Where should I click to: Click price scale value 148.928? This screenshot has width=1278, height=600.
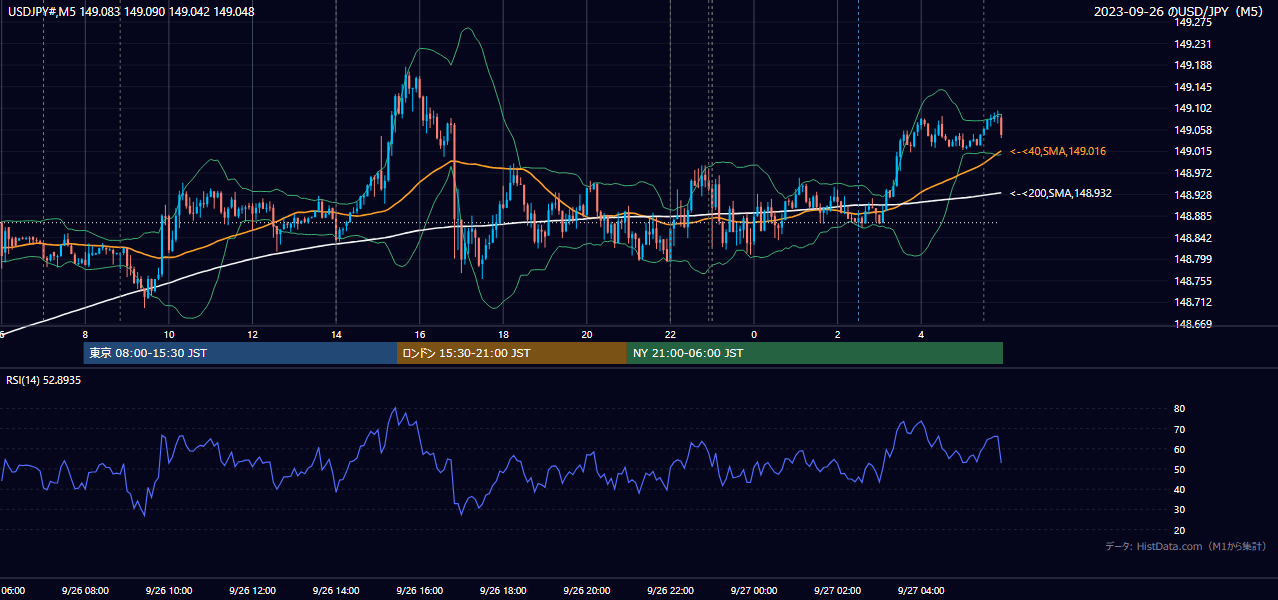[x=1194, y=195]
